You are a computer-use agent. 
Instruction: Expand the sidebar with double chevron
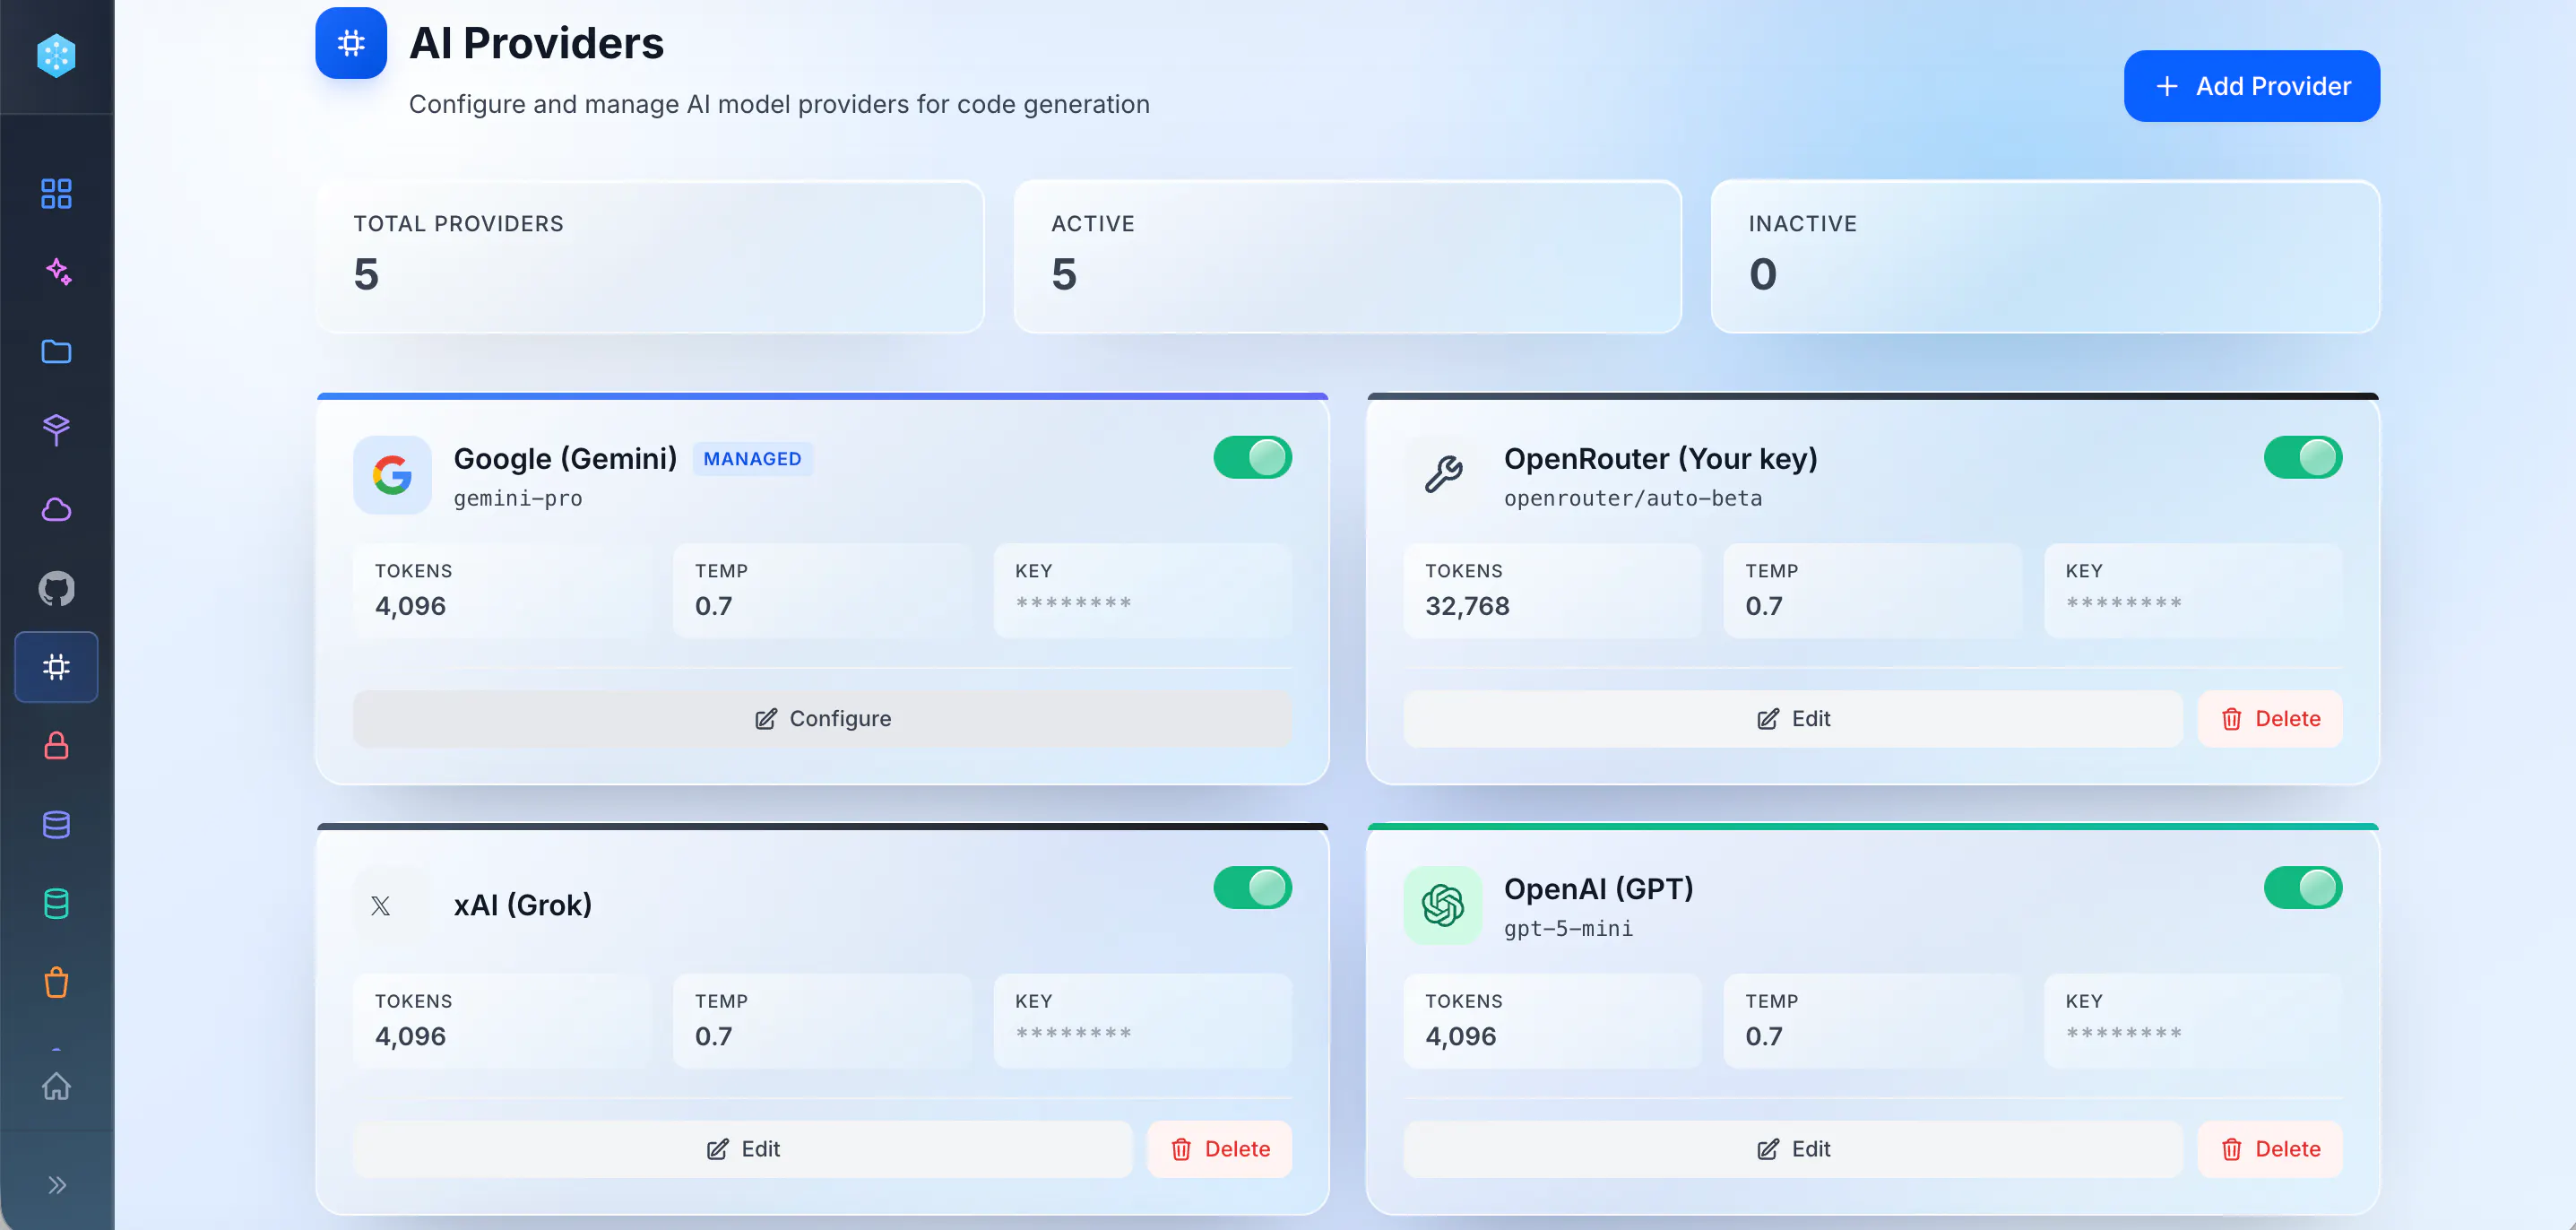coord(57,1185)
